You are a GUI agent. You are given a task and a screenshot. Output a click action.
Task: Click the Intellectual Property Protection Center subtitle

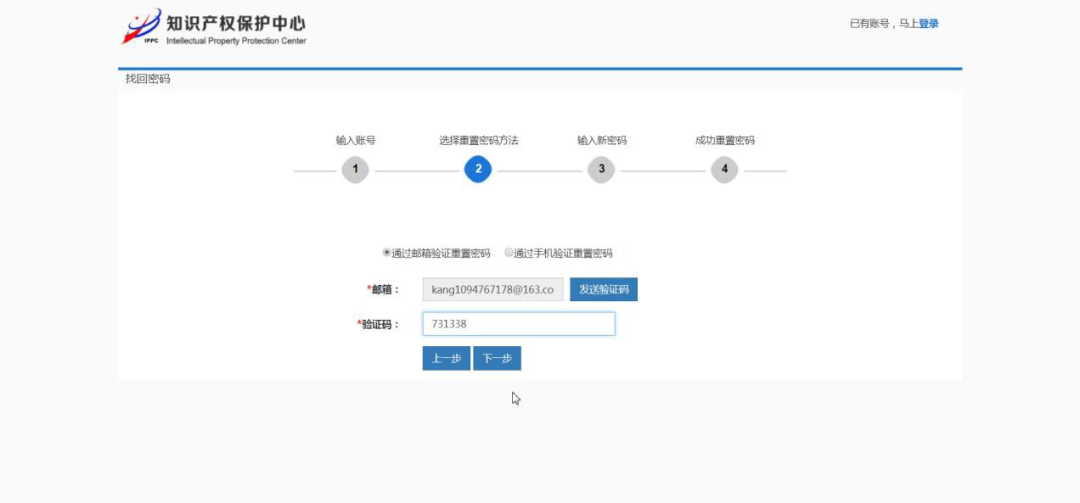(236, 42)
